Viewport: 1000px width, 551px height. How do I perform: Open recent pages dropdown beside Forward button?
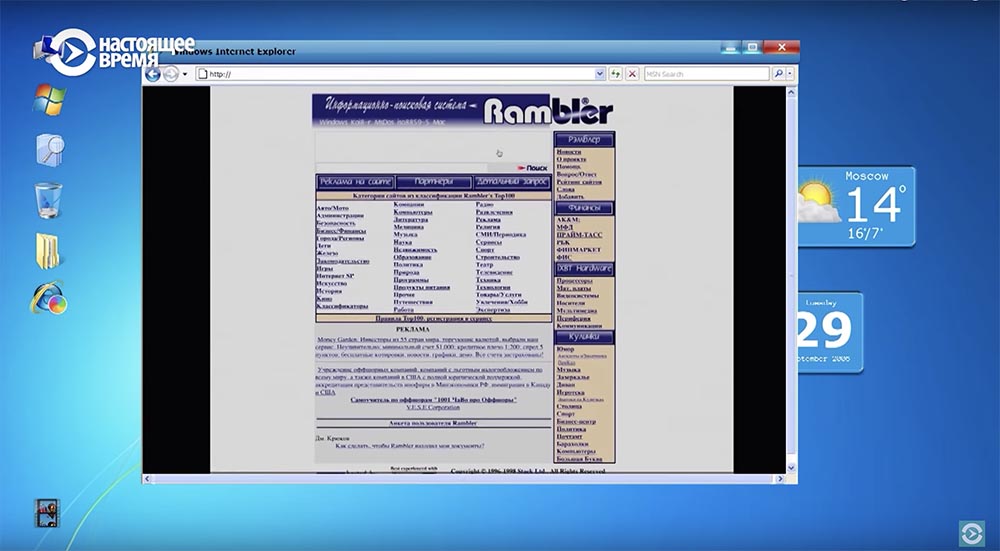185,74
